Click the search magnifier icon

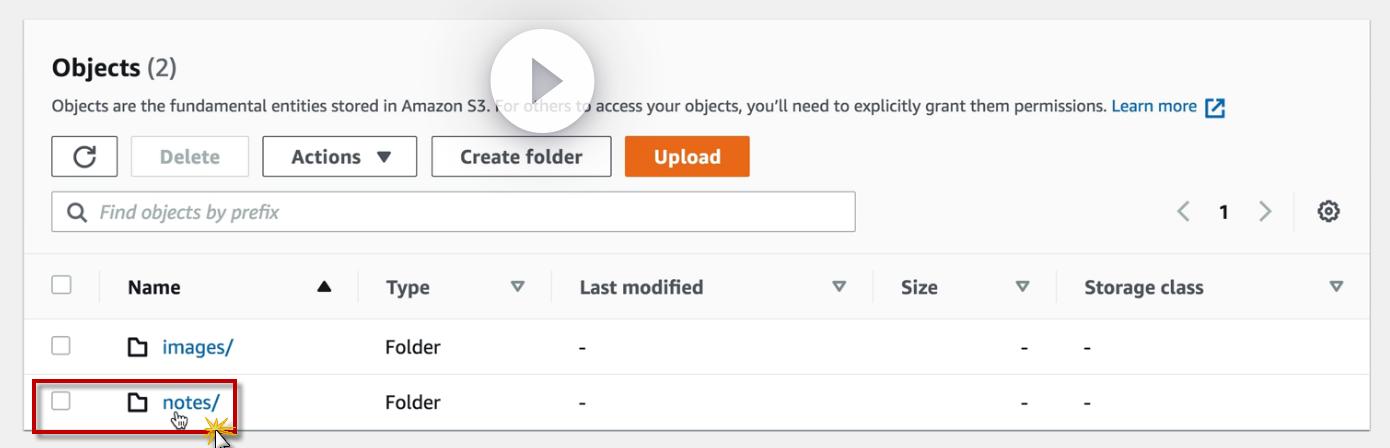click(x=75, y=212)
